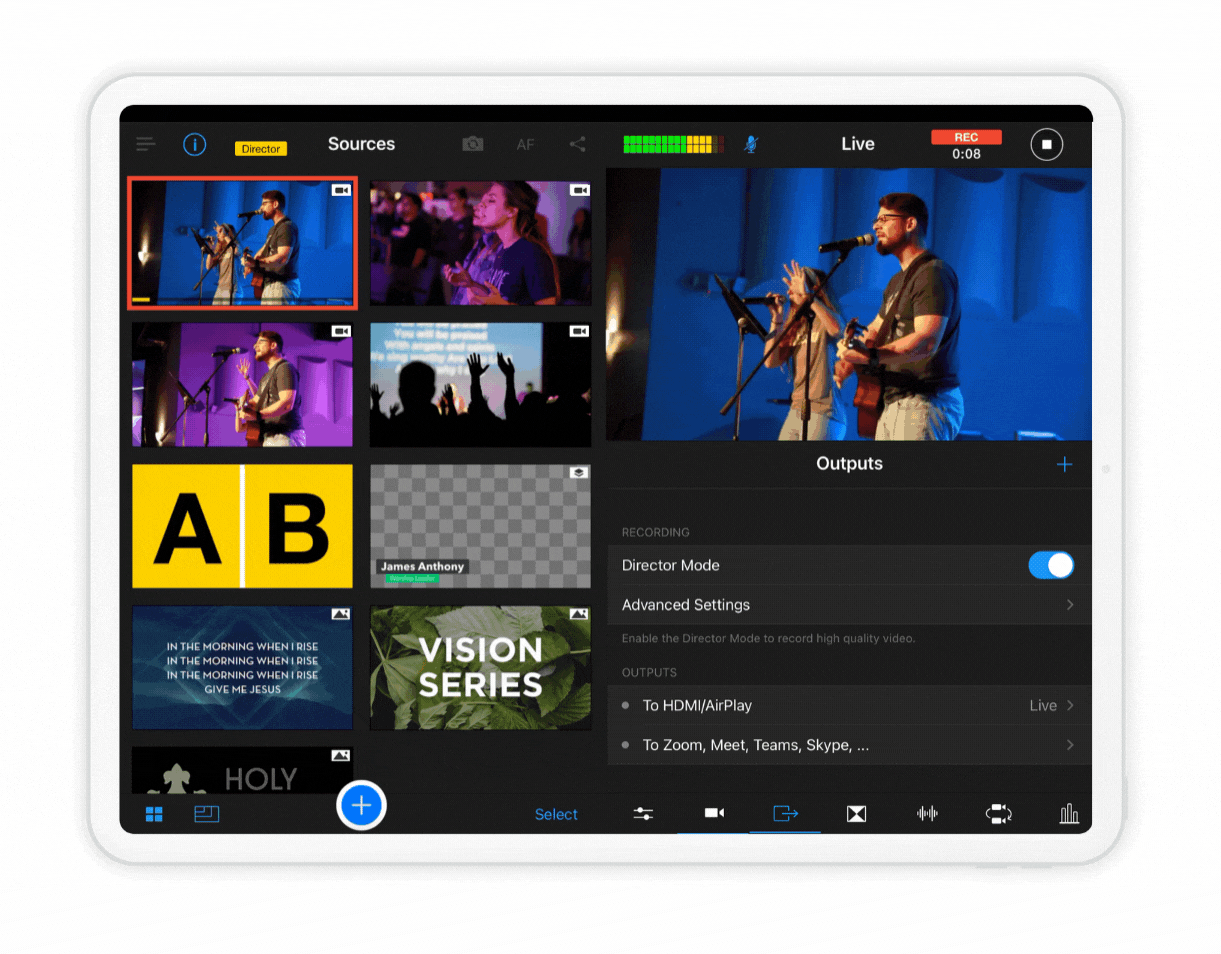Viewport: 1221px width, 954px height.
Task: Toggle the AF autofocus control
Action: 525,144
